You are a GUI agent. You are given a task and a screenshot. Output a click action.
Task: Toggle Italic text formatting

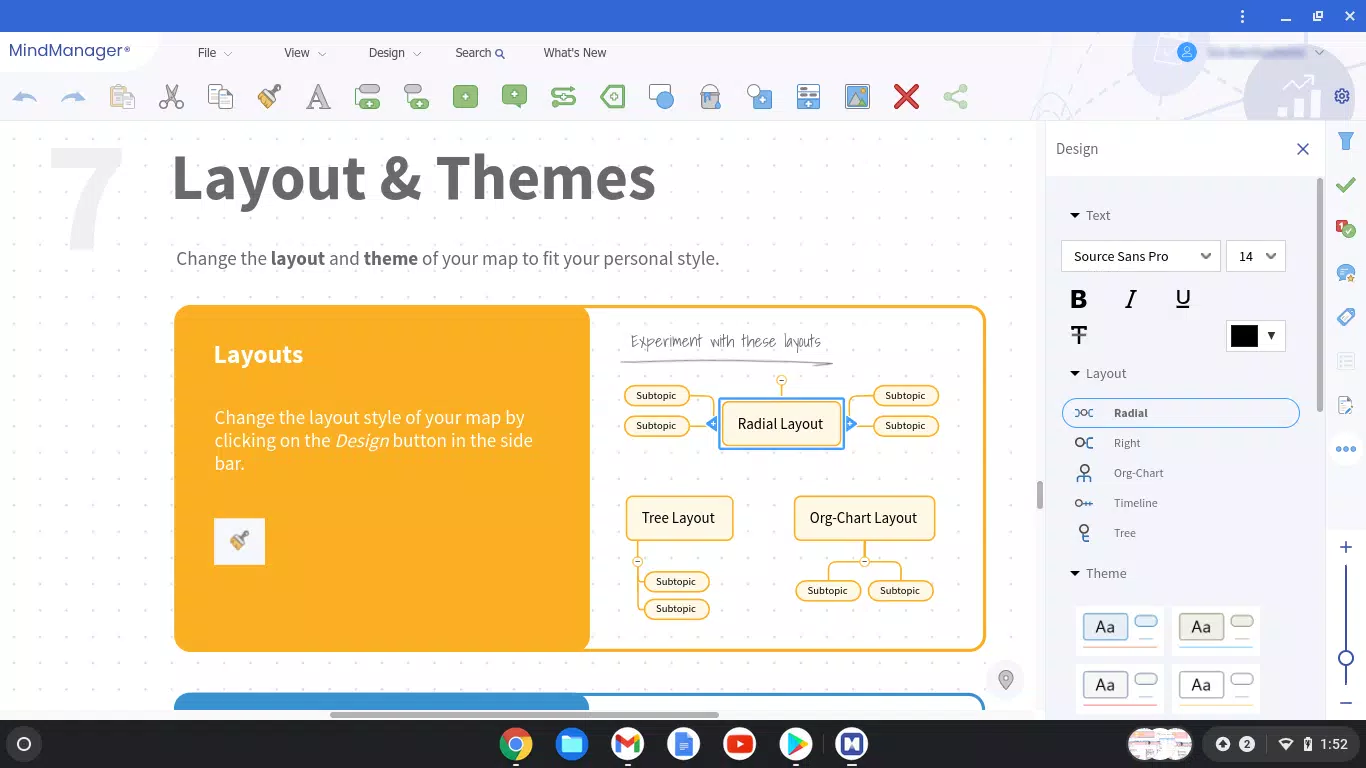pyautogui.click(x=1131, y=299)
